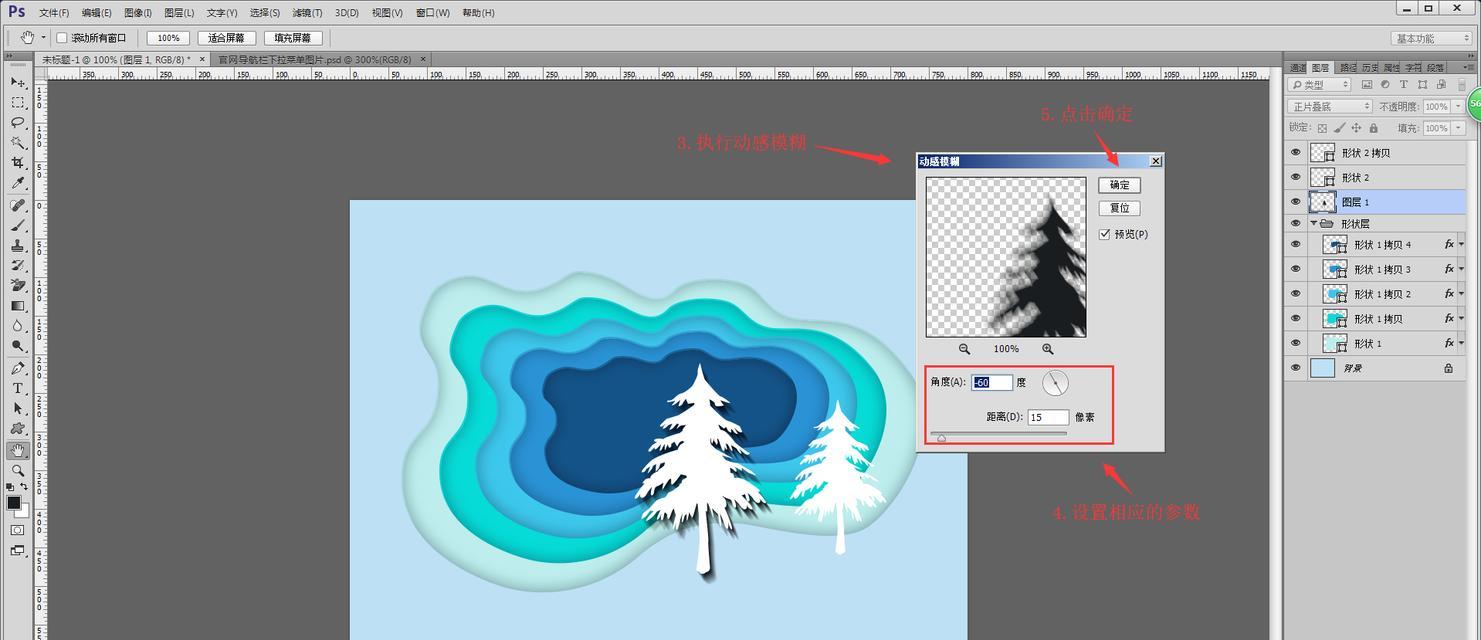Hide the 形状 1 拷贝 4 layer
The width and height of the screenshot is (1481, 640).
point(1296,244)
